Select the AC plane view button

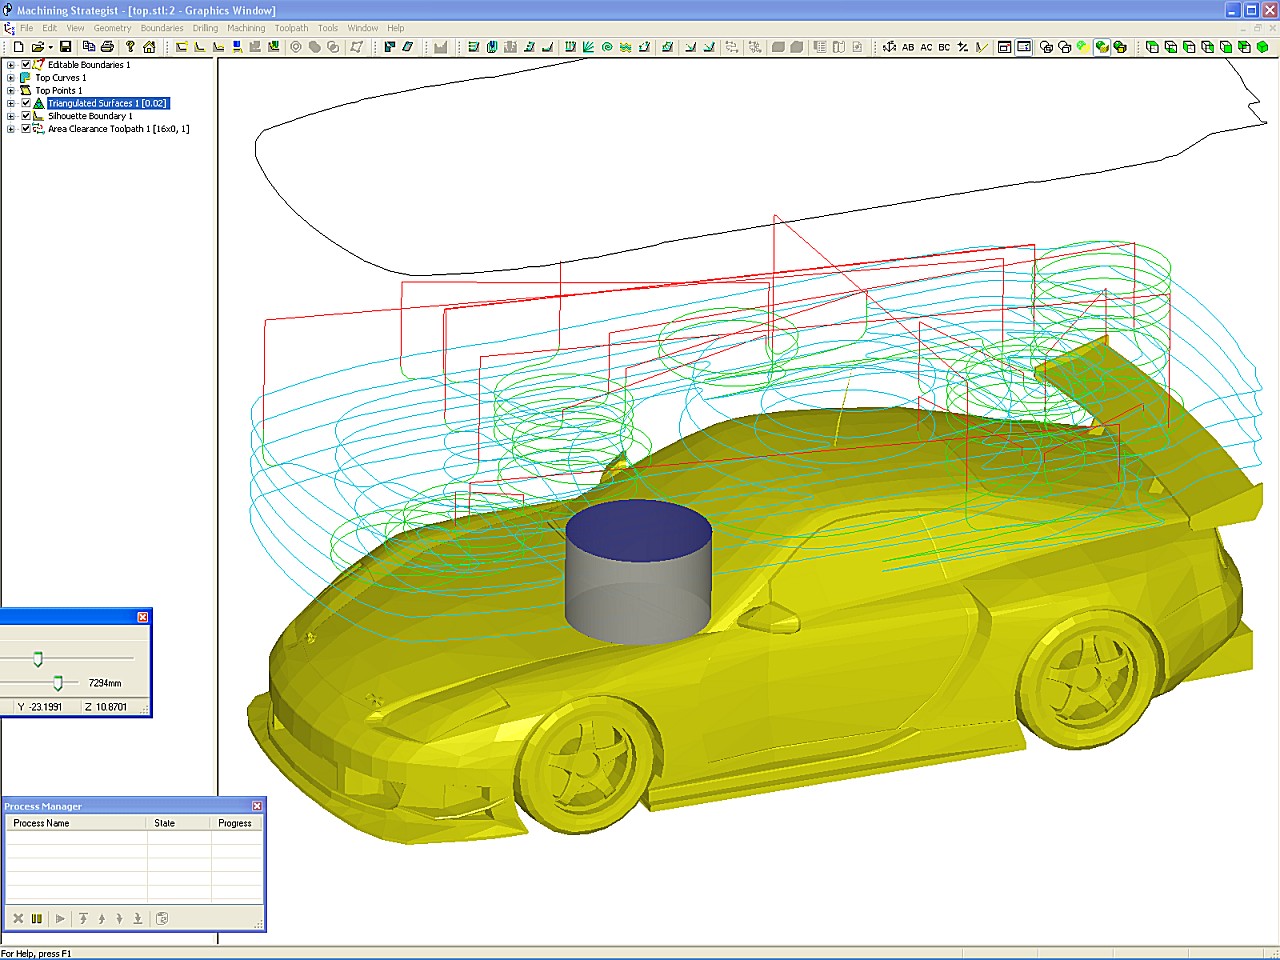926,47
